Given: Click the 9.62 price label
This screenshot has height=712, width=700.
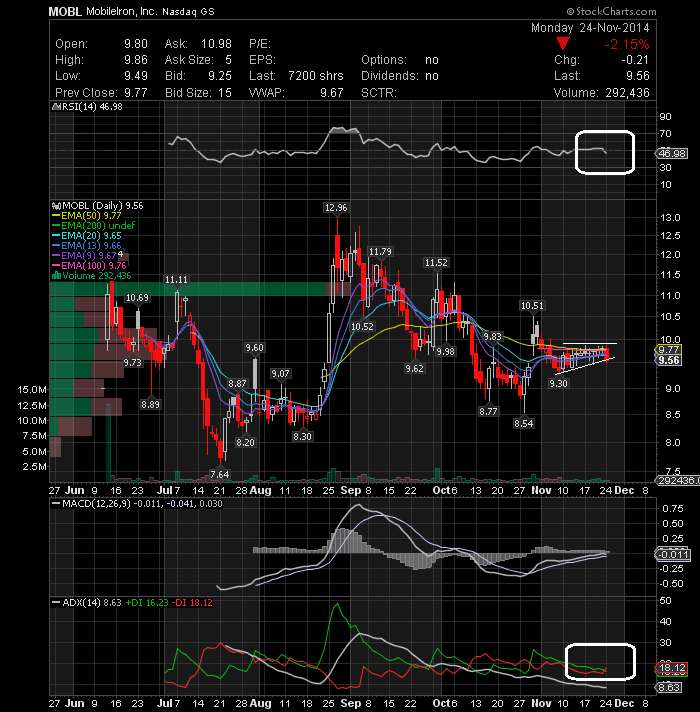Looking at the screenshot, I should coord(414,368).
